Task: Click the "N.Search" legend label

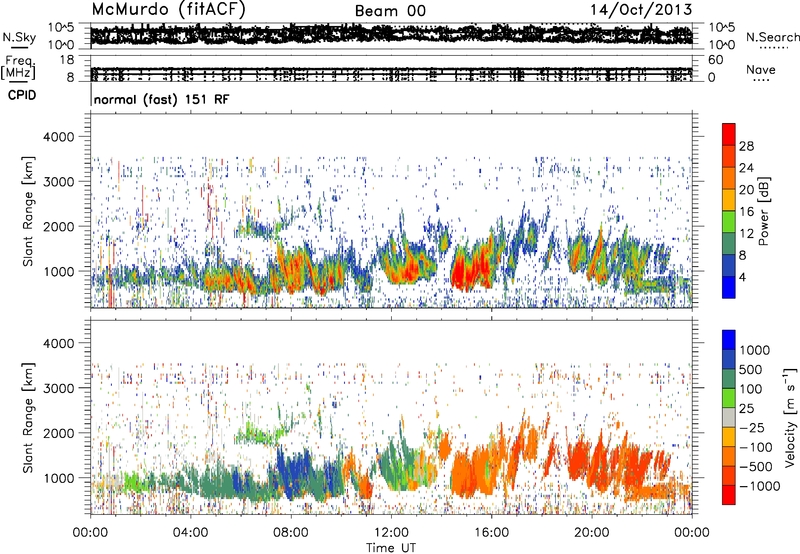Action: 773,37
